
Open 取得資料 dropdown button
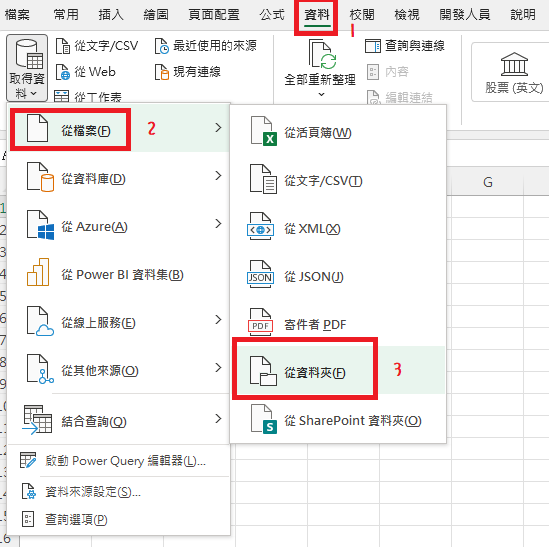pos(27,68)
